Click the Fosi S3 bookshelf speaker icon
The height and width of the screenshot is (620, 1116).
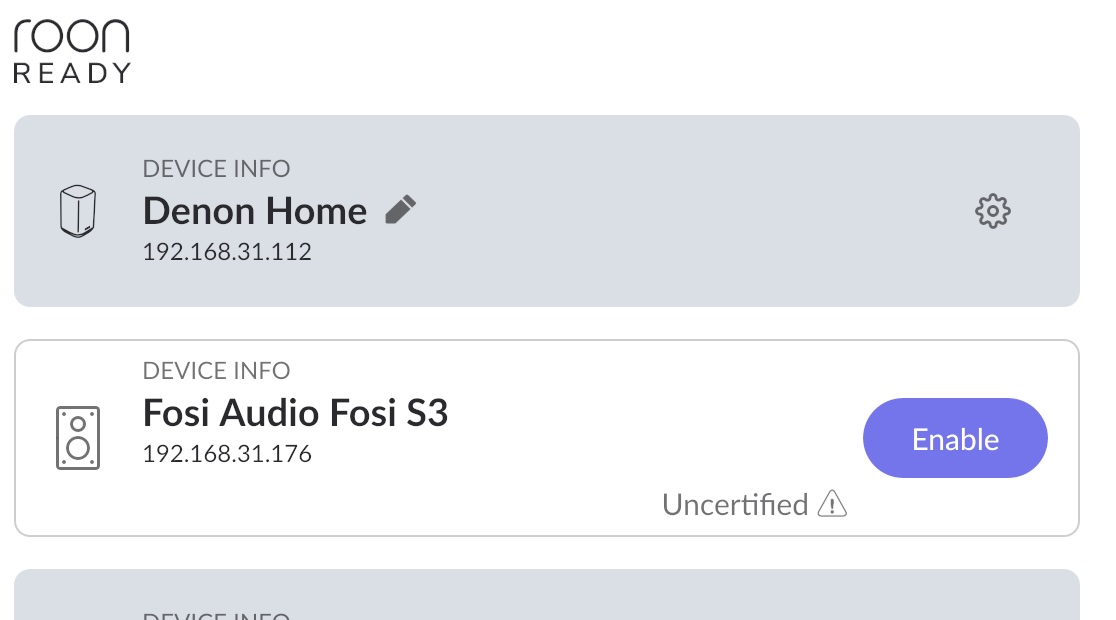(x=77, y=438)
